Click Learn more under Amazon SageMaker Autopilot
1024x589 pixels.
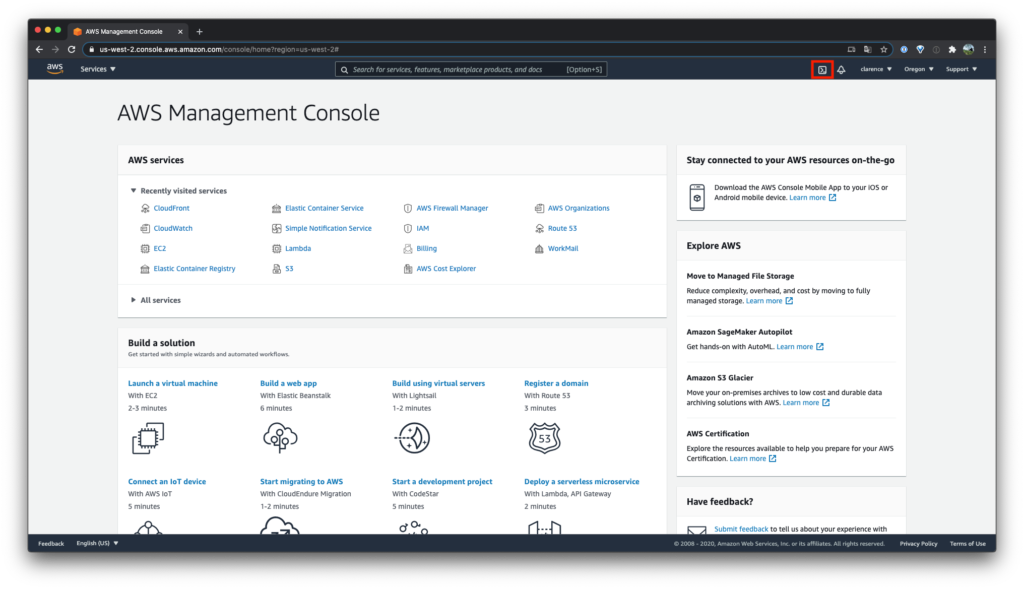pyautogui.click(x=795, y=347)
